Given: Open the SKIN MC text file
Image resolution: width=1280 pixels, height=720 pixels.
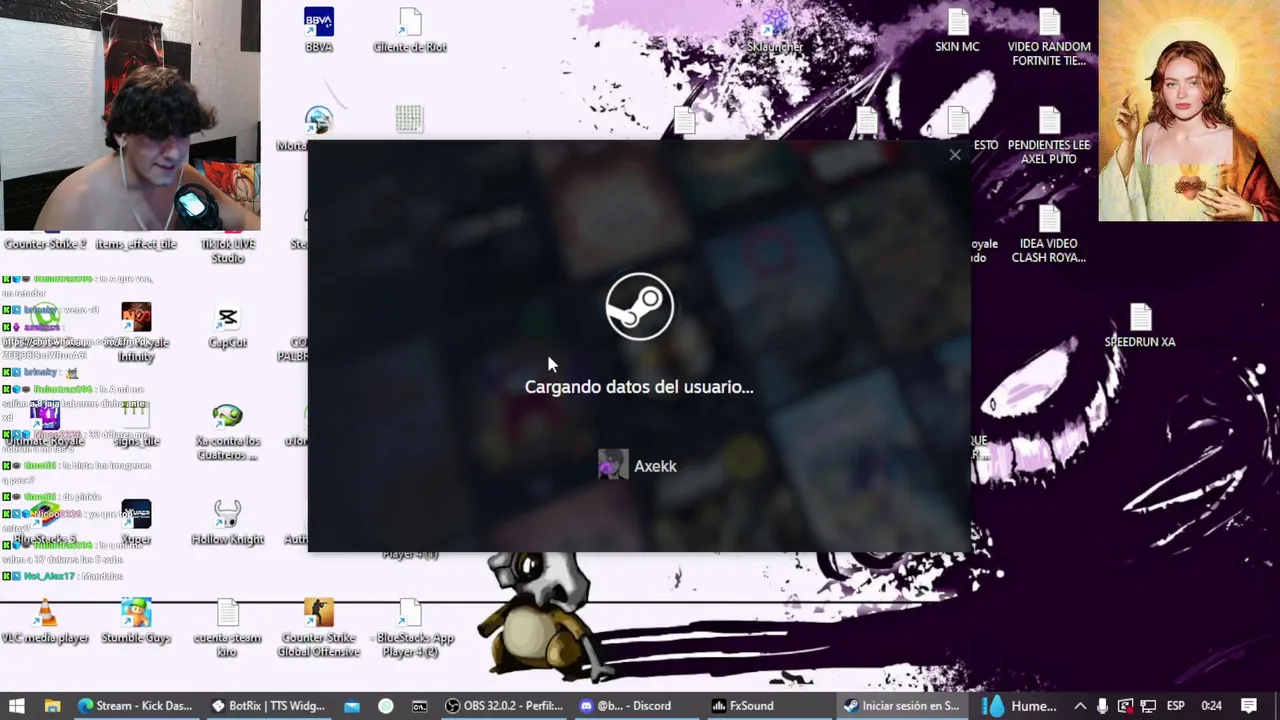Looking at the screenshot, I should coord(957,30).
